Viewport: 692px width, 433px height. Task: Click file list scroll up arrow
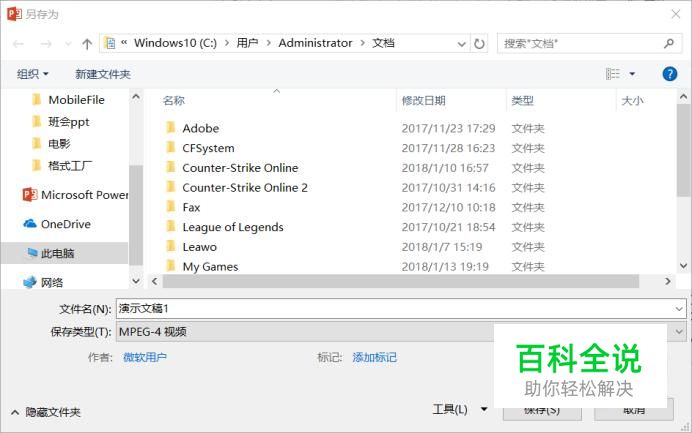[684, 96]
